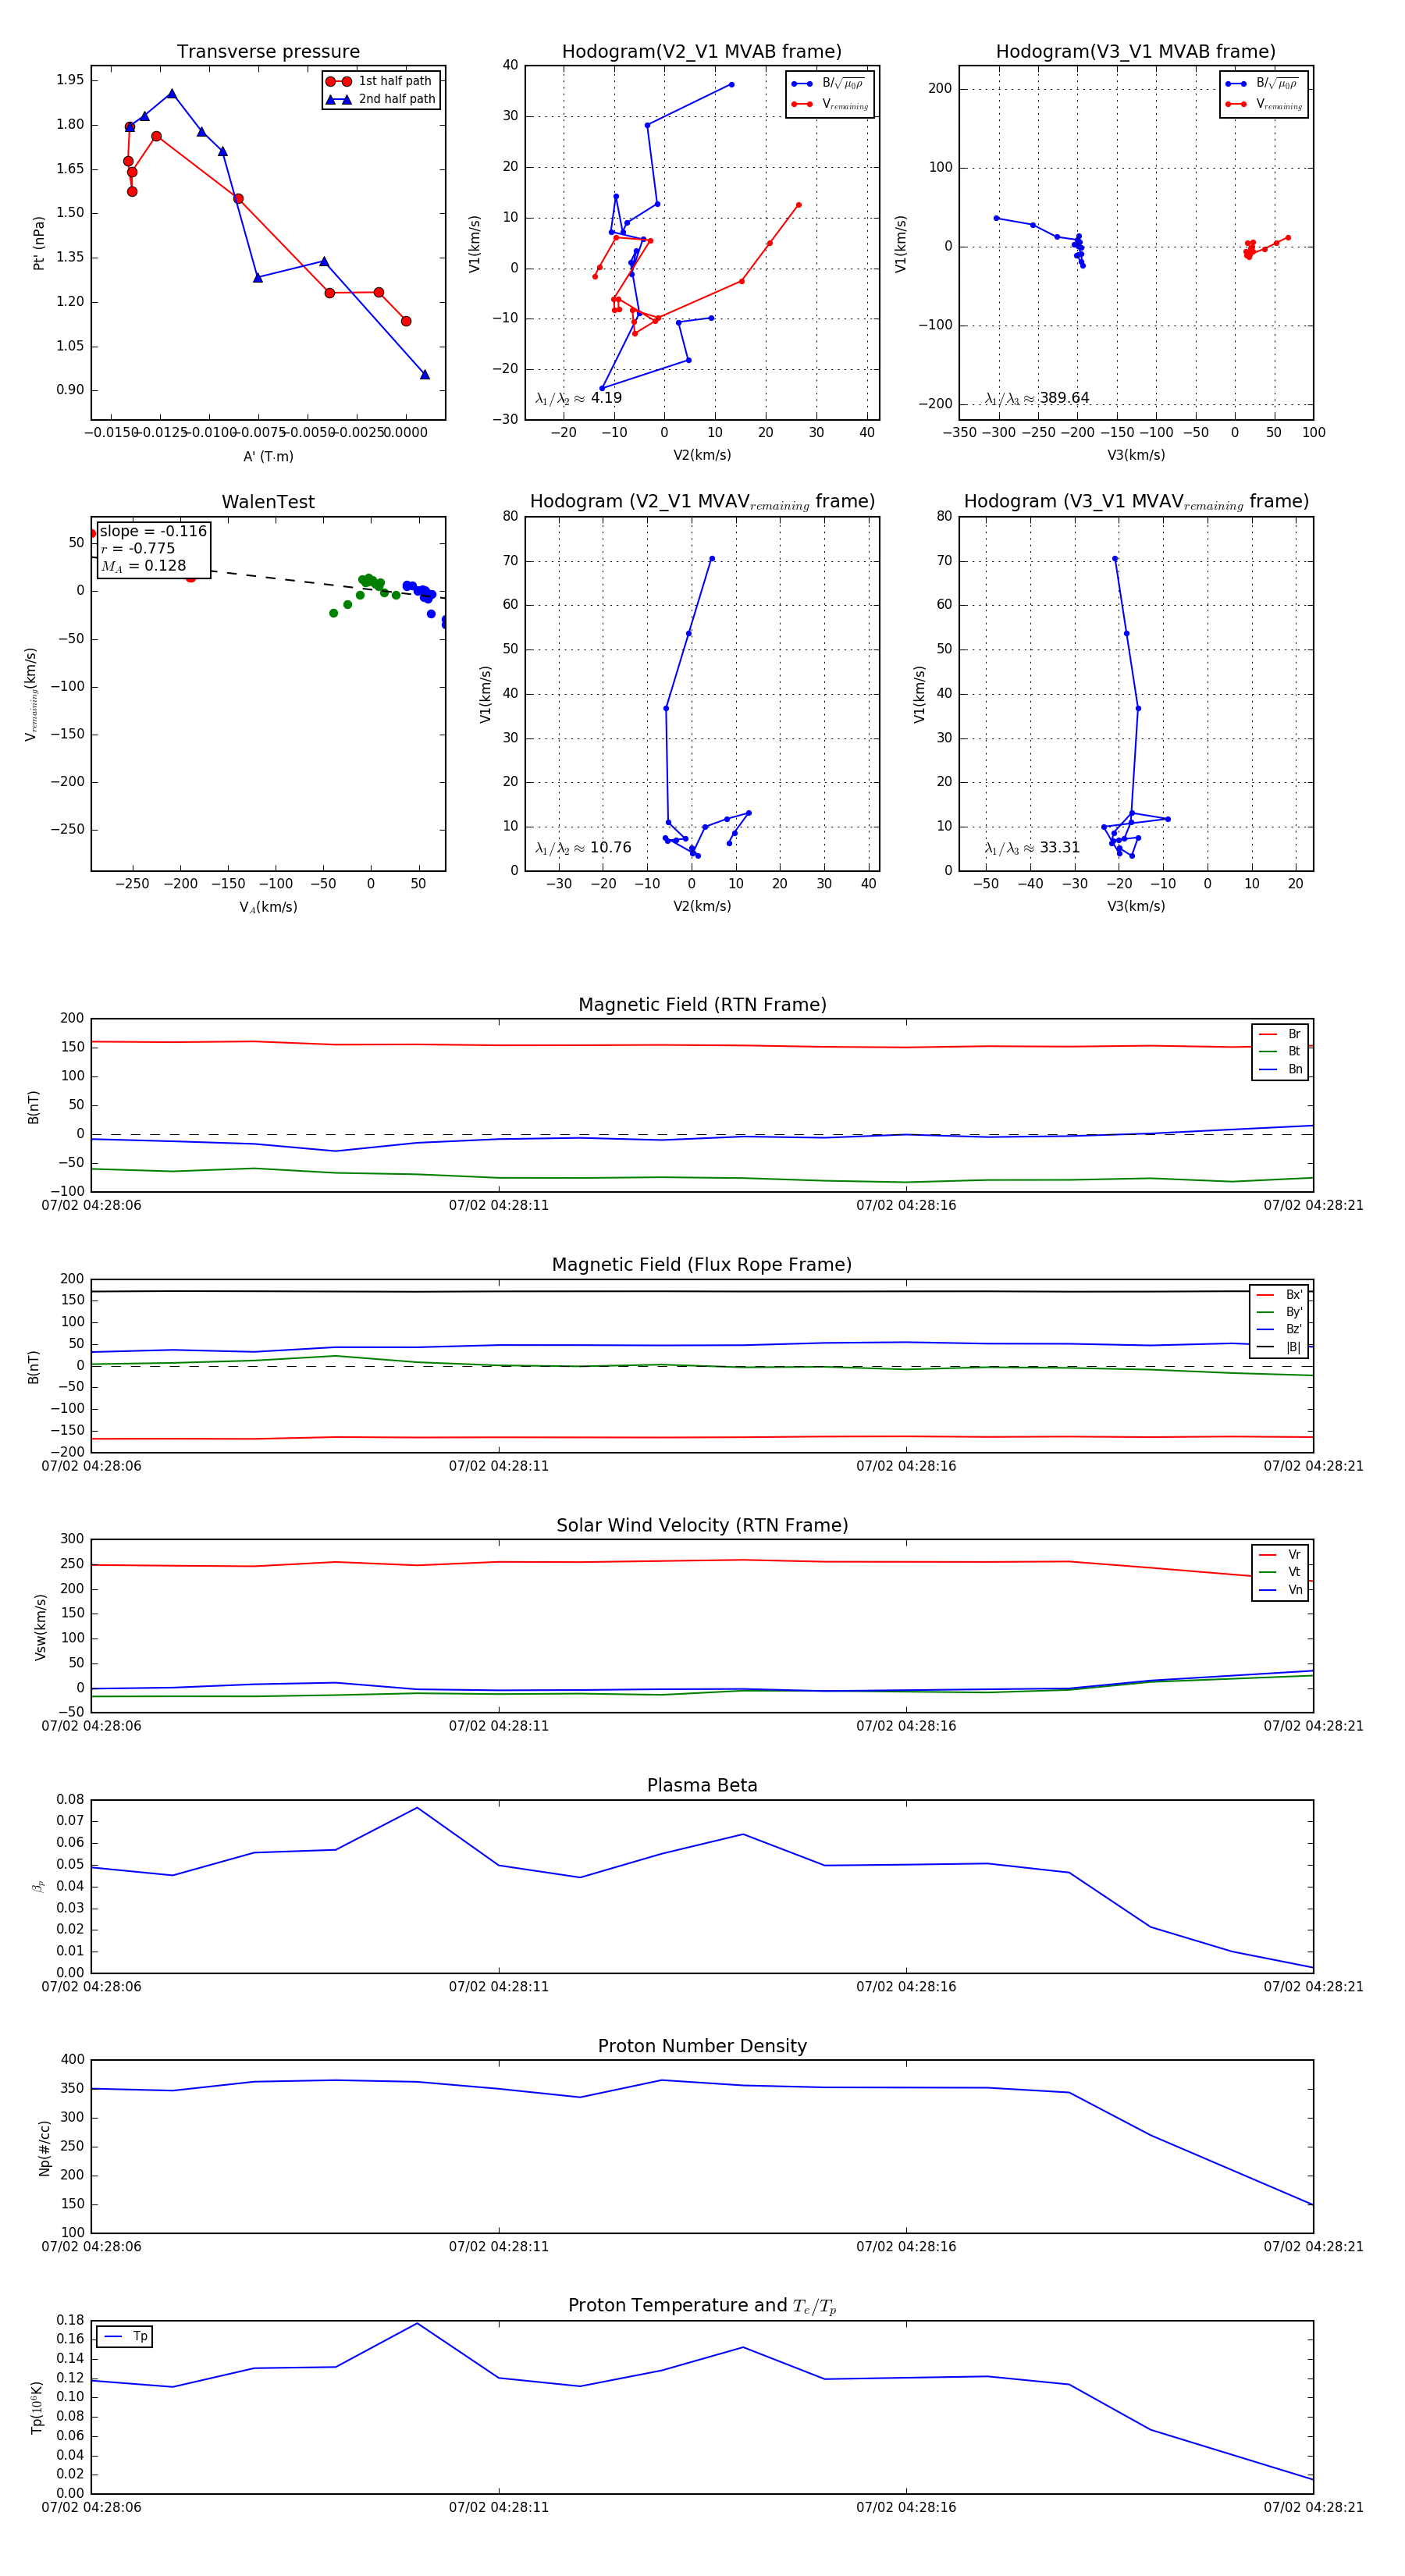Click the 'Plasma Beta' plot title
This screenshot has width=1405, height=2576.
pyautogui.click(x=702, y=1785)
